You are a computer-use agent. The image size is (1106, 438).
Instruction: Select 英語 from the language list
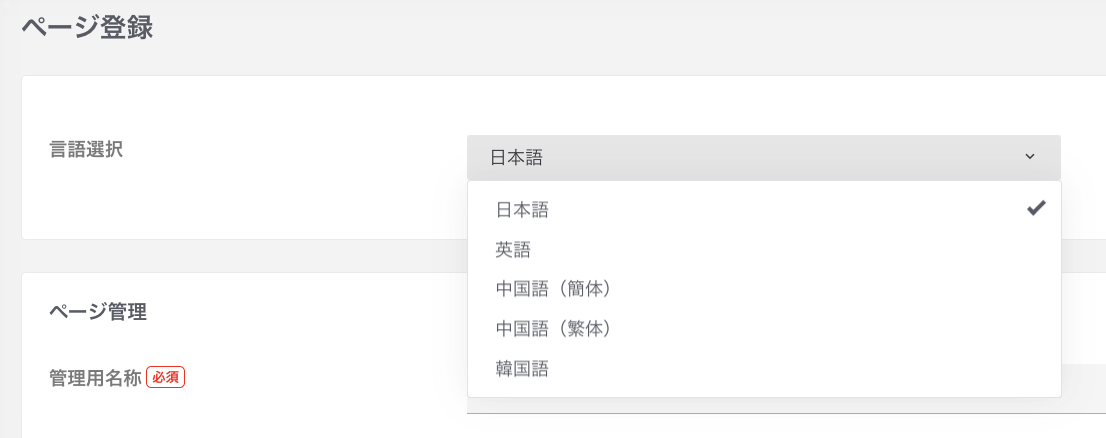[x=513, y=249]
